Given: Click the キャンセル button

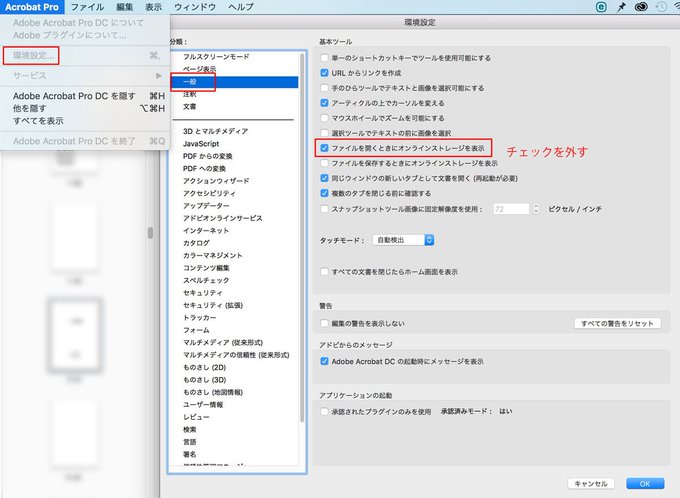Looking at the screenshot, I should click(591, 483).
